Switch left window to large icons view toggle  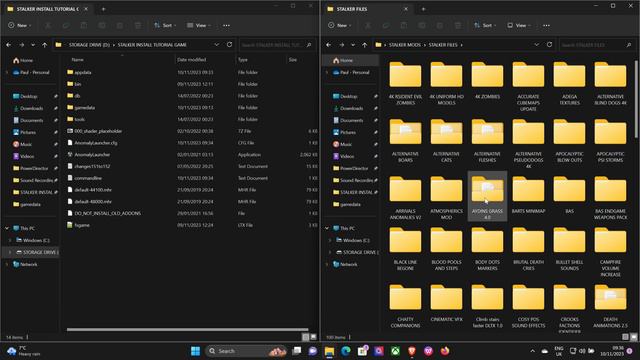(x=313, y=337)
